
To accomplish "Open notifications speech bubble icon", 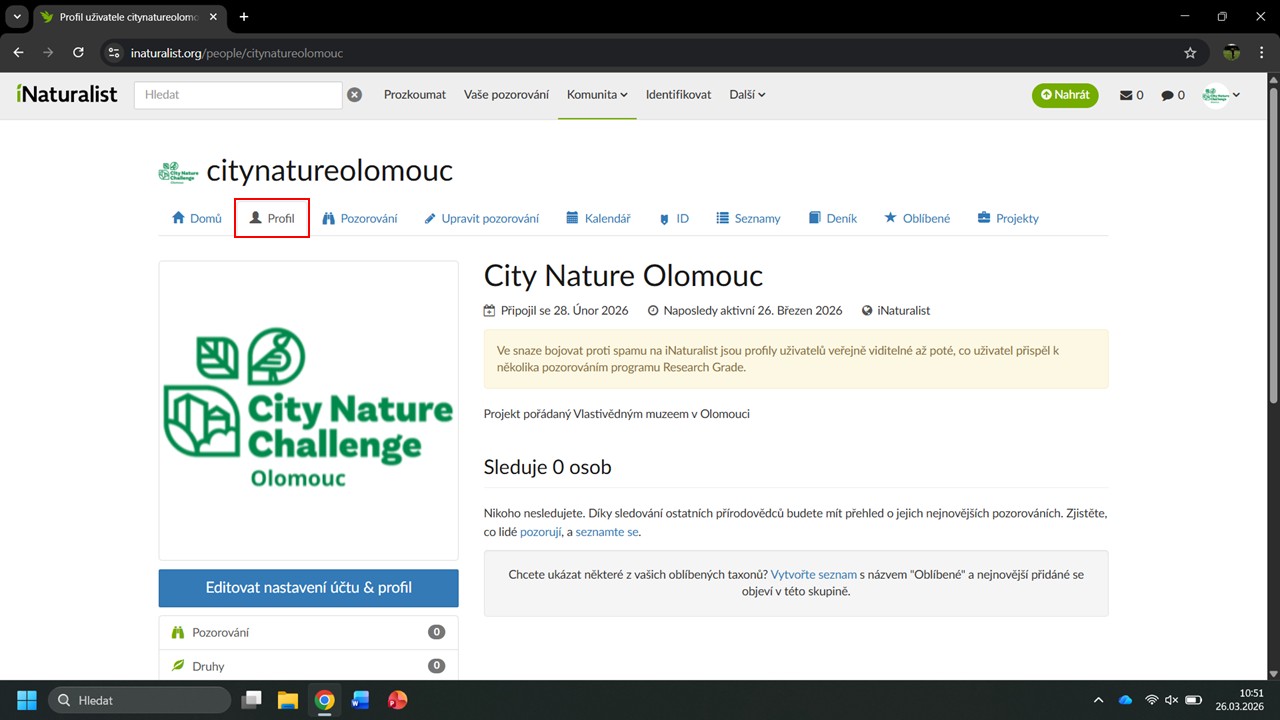I will point(1172,95).
